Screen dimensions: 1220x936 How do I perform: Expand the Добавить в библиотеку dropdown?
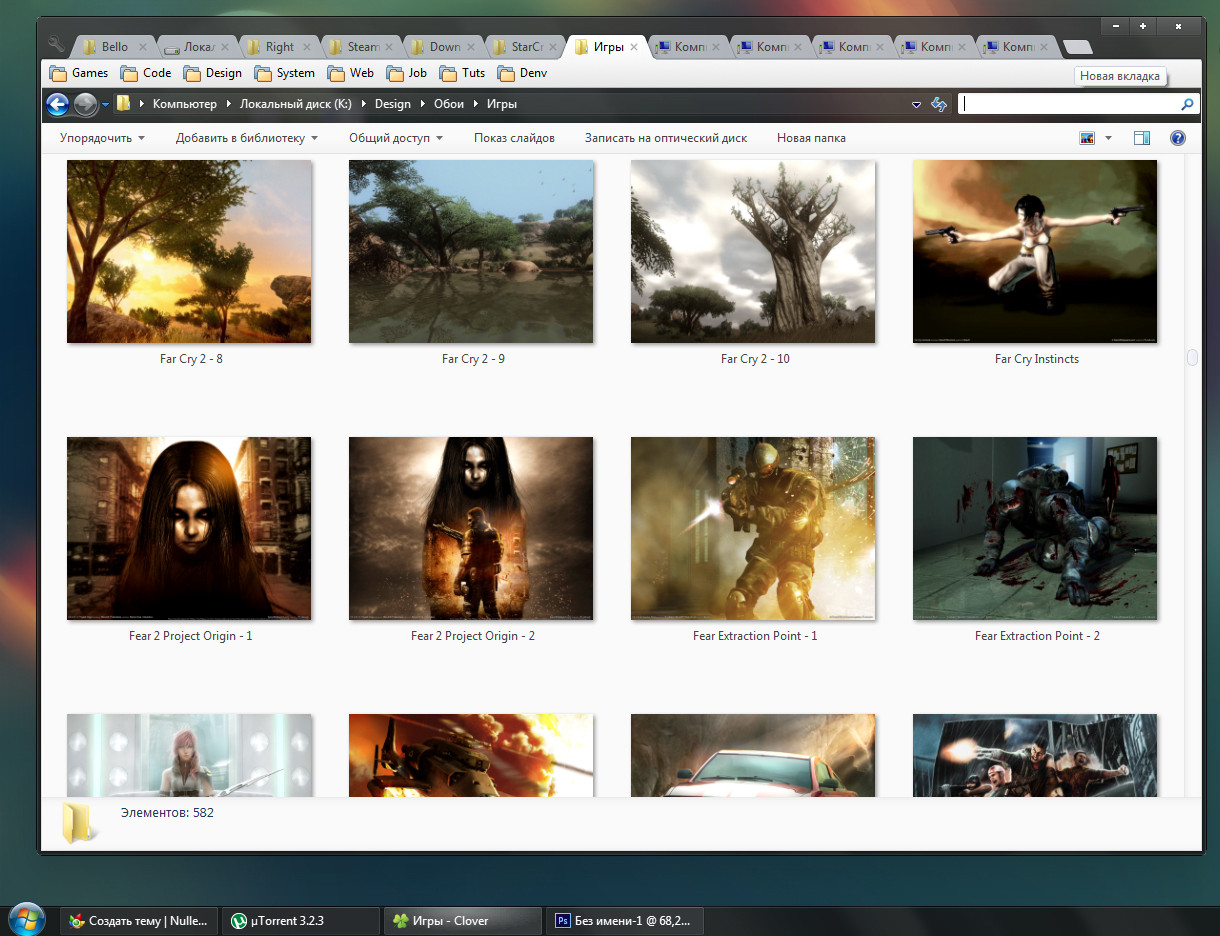(246, 138)
